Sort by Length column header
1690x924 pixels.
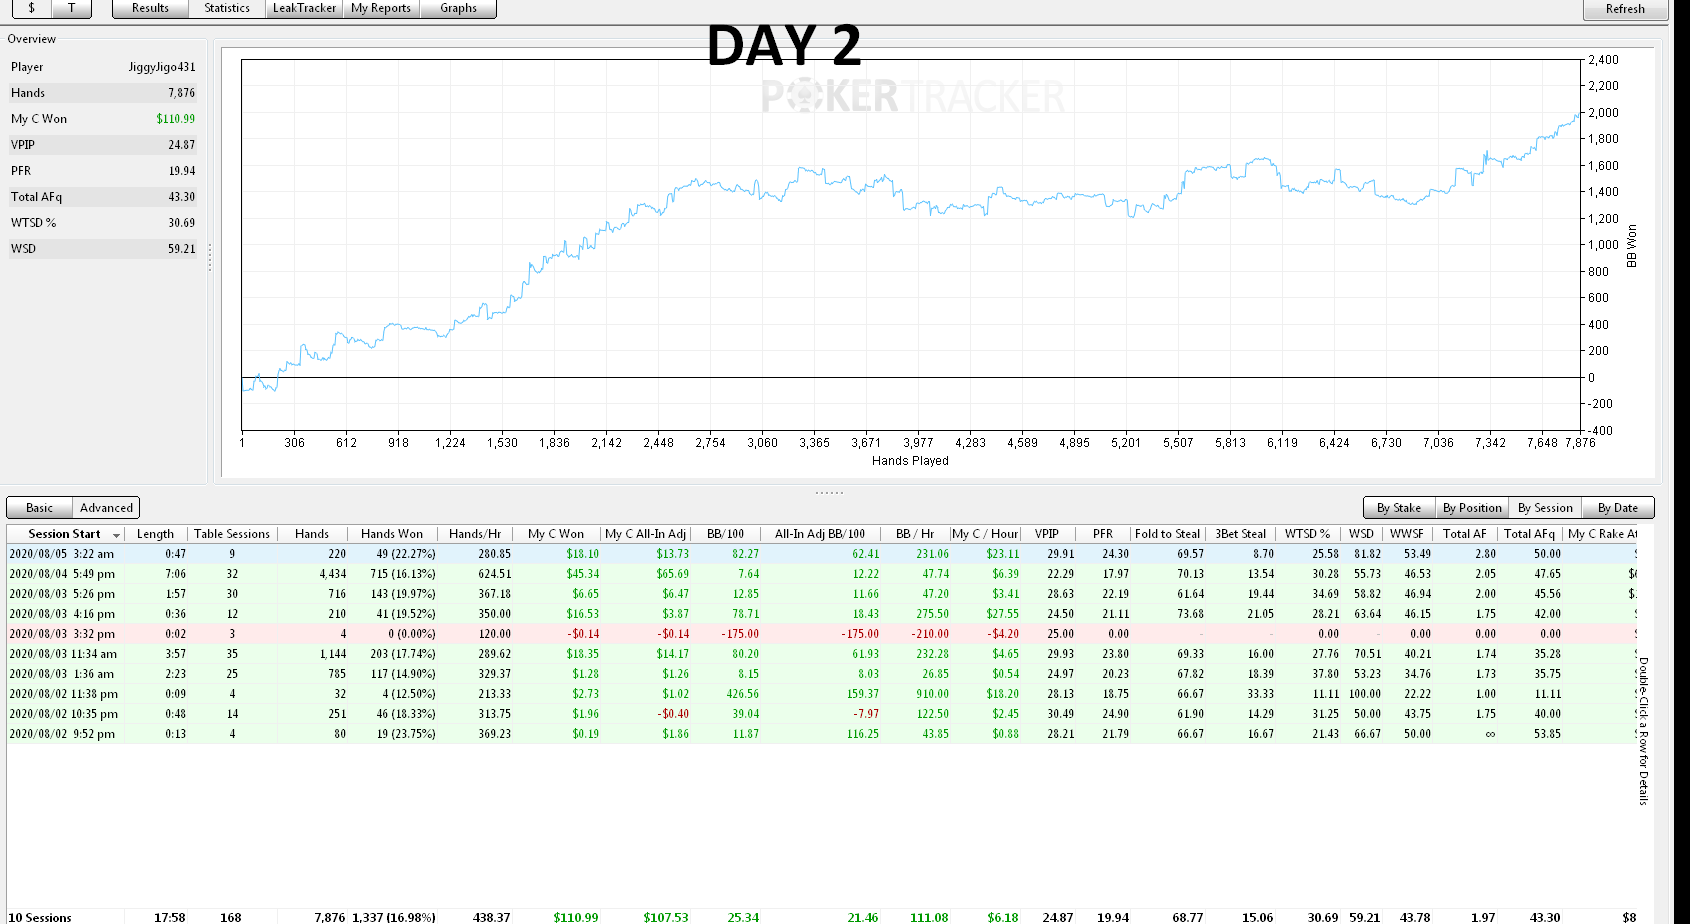point(155,534)
